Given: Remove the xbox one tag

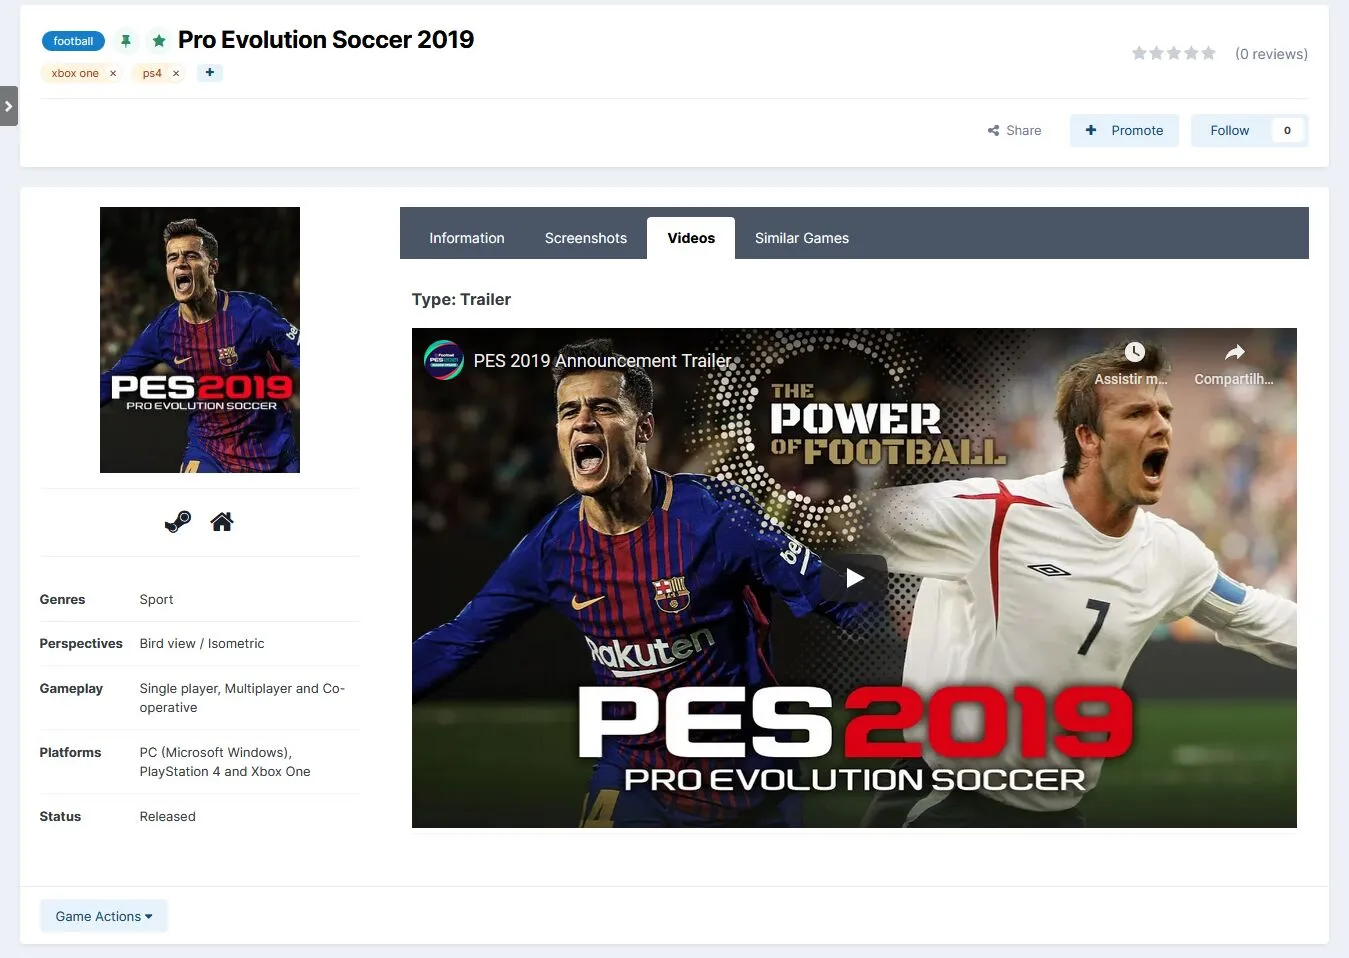Looking at the screenshot, I should 113,73.
